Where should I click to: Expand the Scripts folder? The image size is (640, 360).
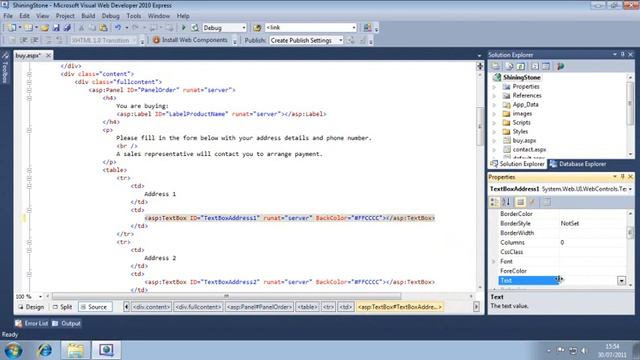495,122
